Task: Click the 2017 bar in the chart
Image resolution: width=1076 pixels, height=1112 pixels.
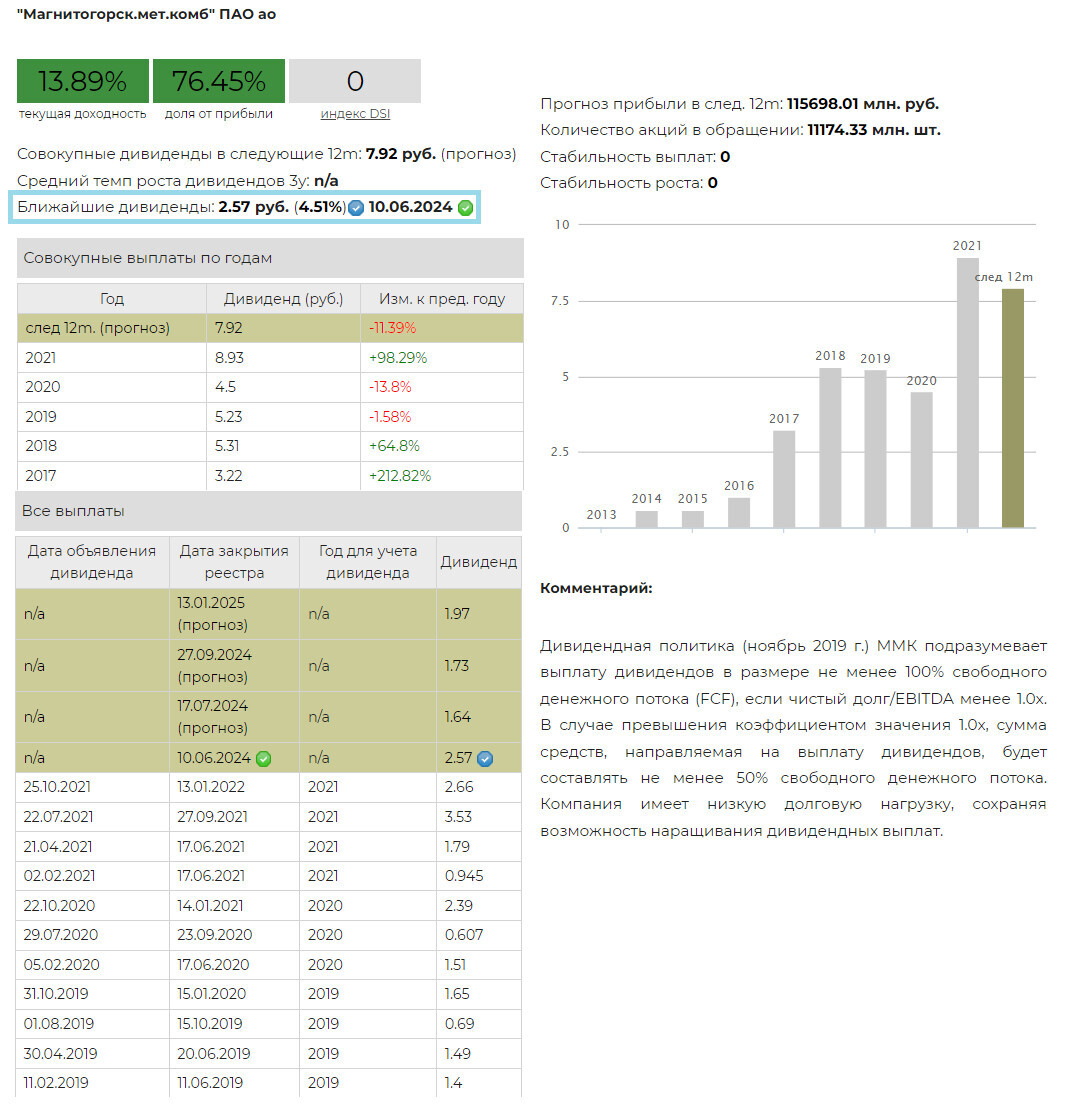Action: click(x=784, y=478)
